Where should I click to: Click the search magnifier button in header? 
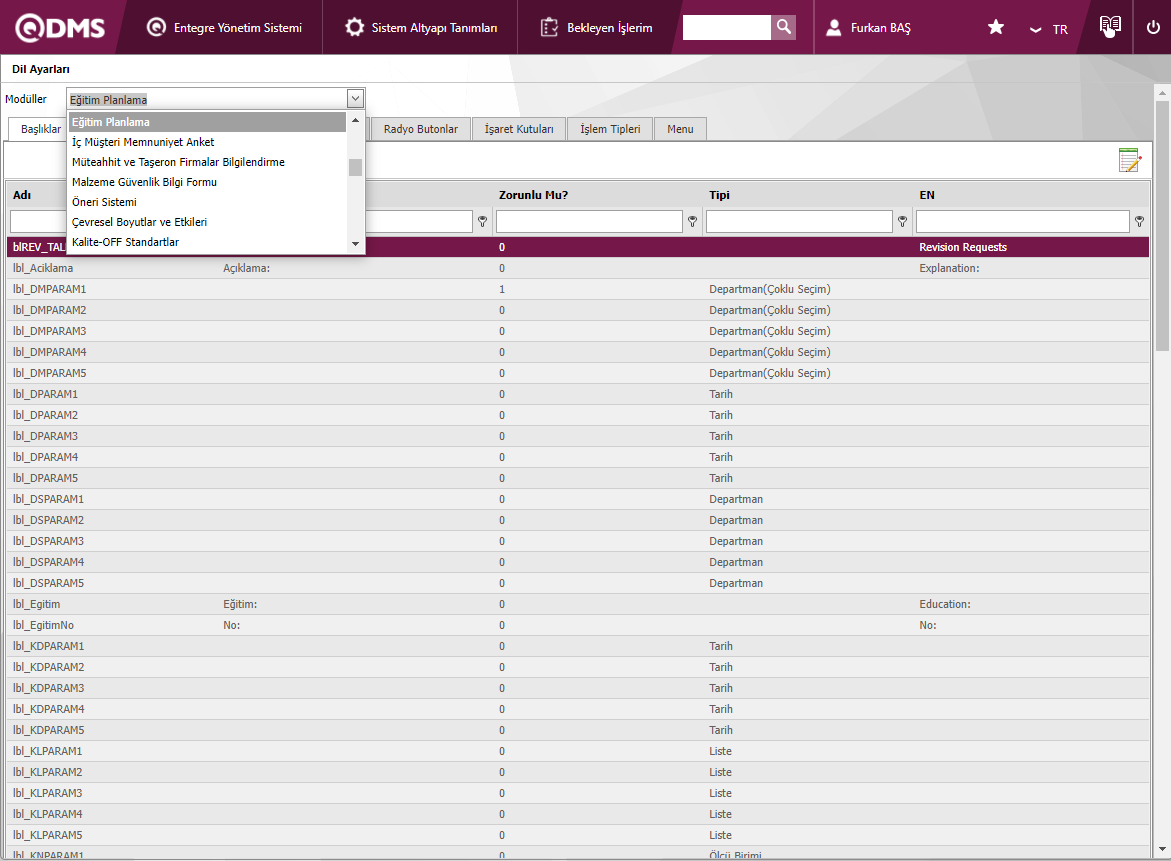coord(783,27)
